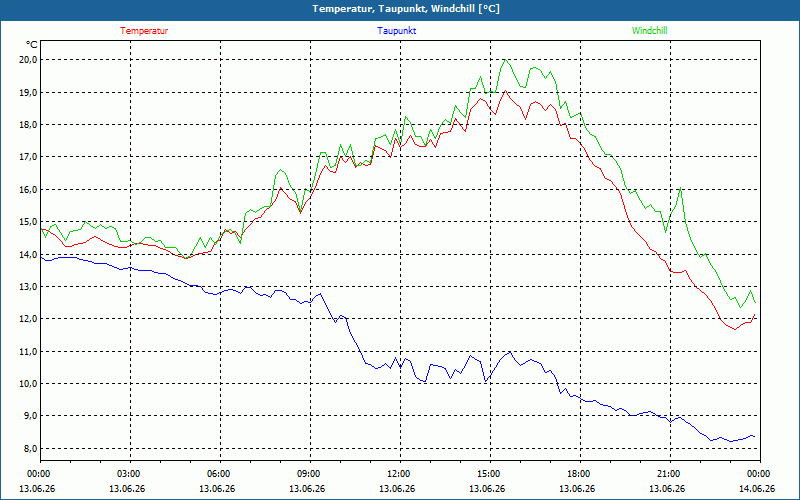Click the green Windchill spike after 21:00
800x500 pixels.
[680, 188]
